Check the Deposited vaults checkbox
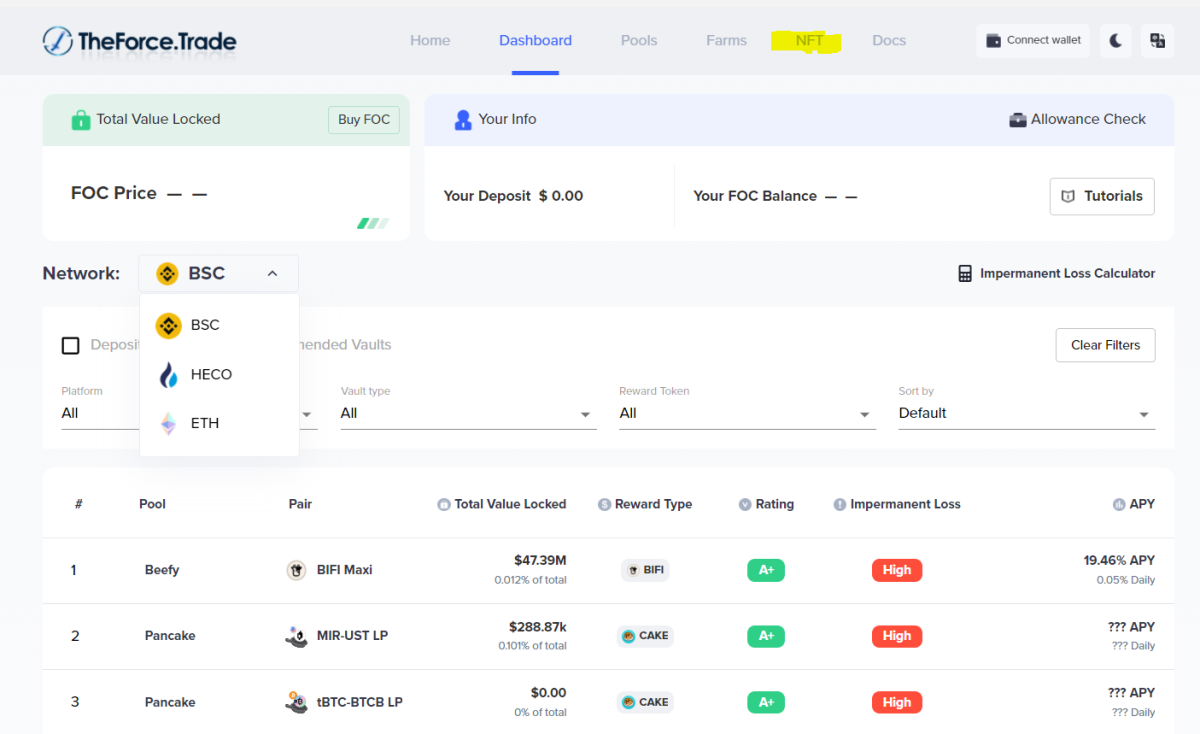The image size is (1200, 734). 71,346
